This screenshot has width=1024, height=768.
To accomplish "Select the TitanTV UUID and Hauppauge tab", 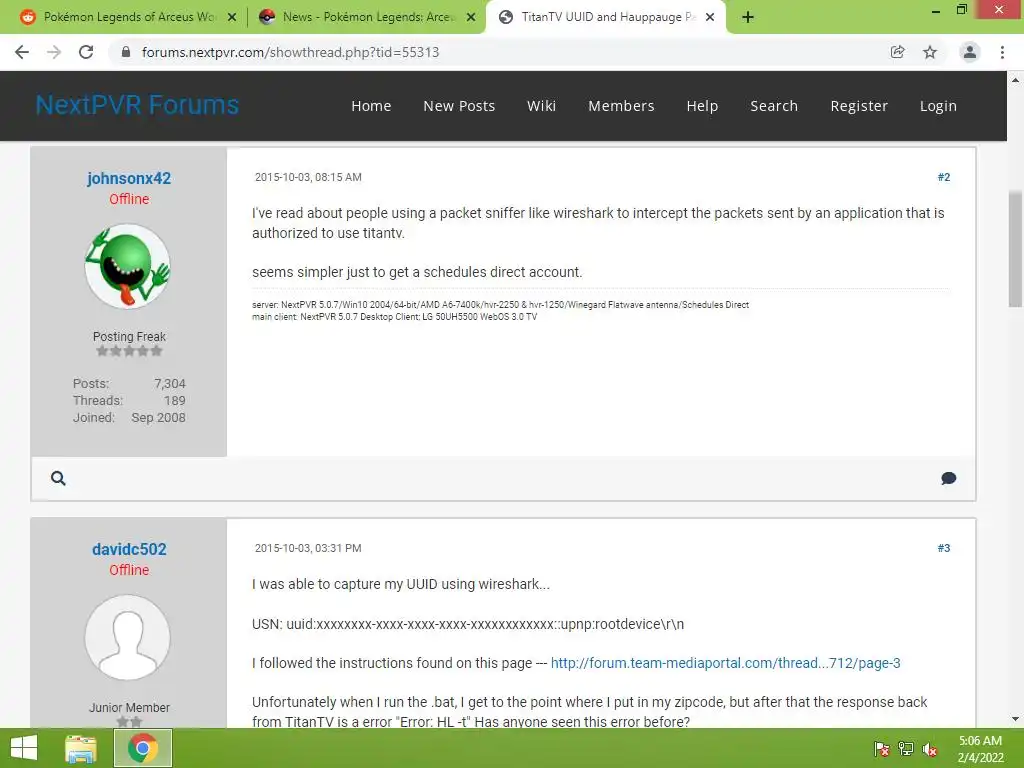I will click(x=604, y=17).
